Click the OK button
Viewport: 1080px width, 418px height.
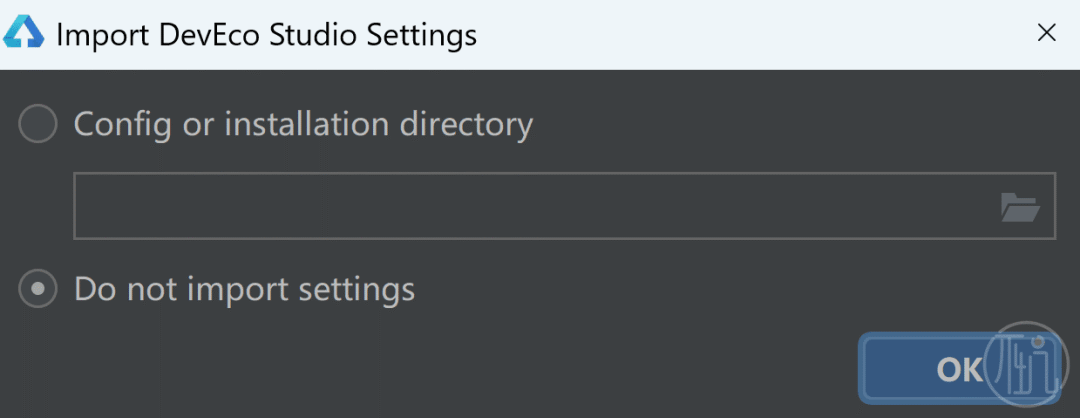pyautogui.click(x=959, y=368)
